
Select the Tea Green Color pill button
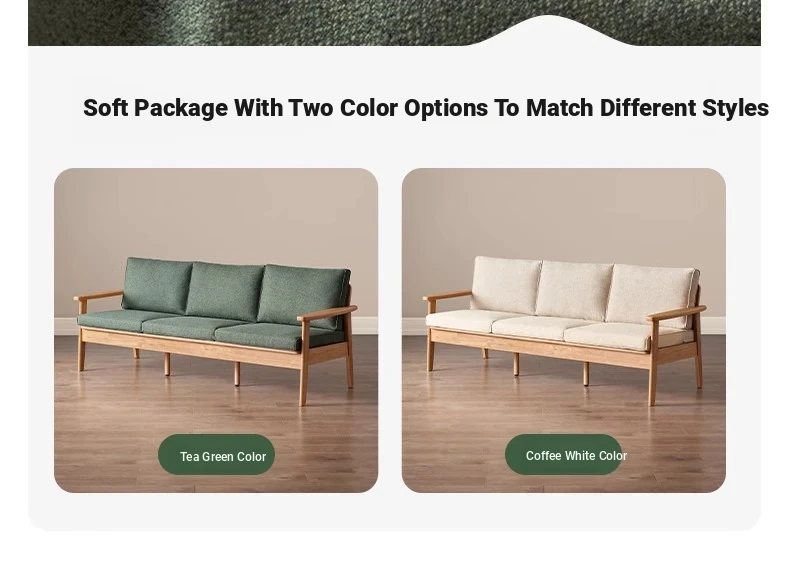point(216,455)
